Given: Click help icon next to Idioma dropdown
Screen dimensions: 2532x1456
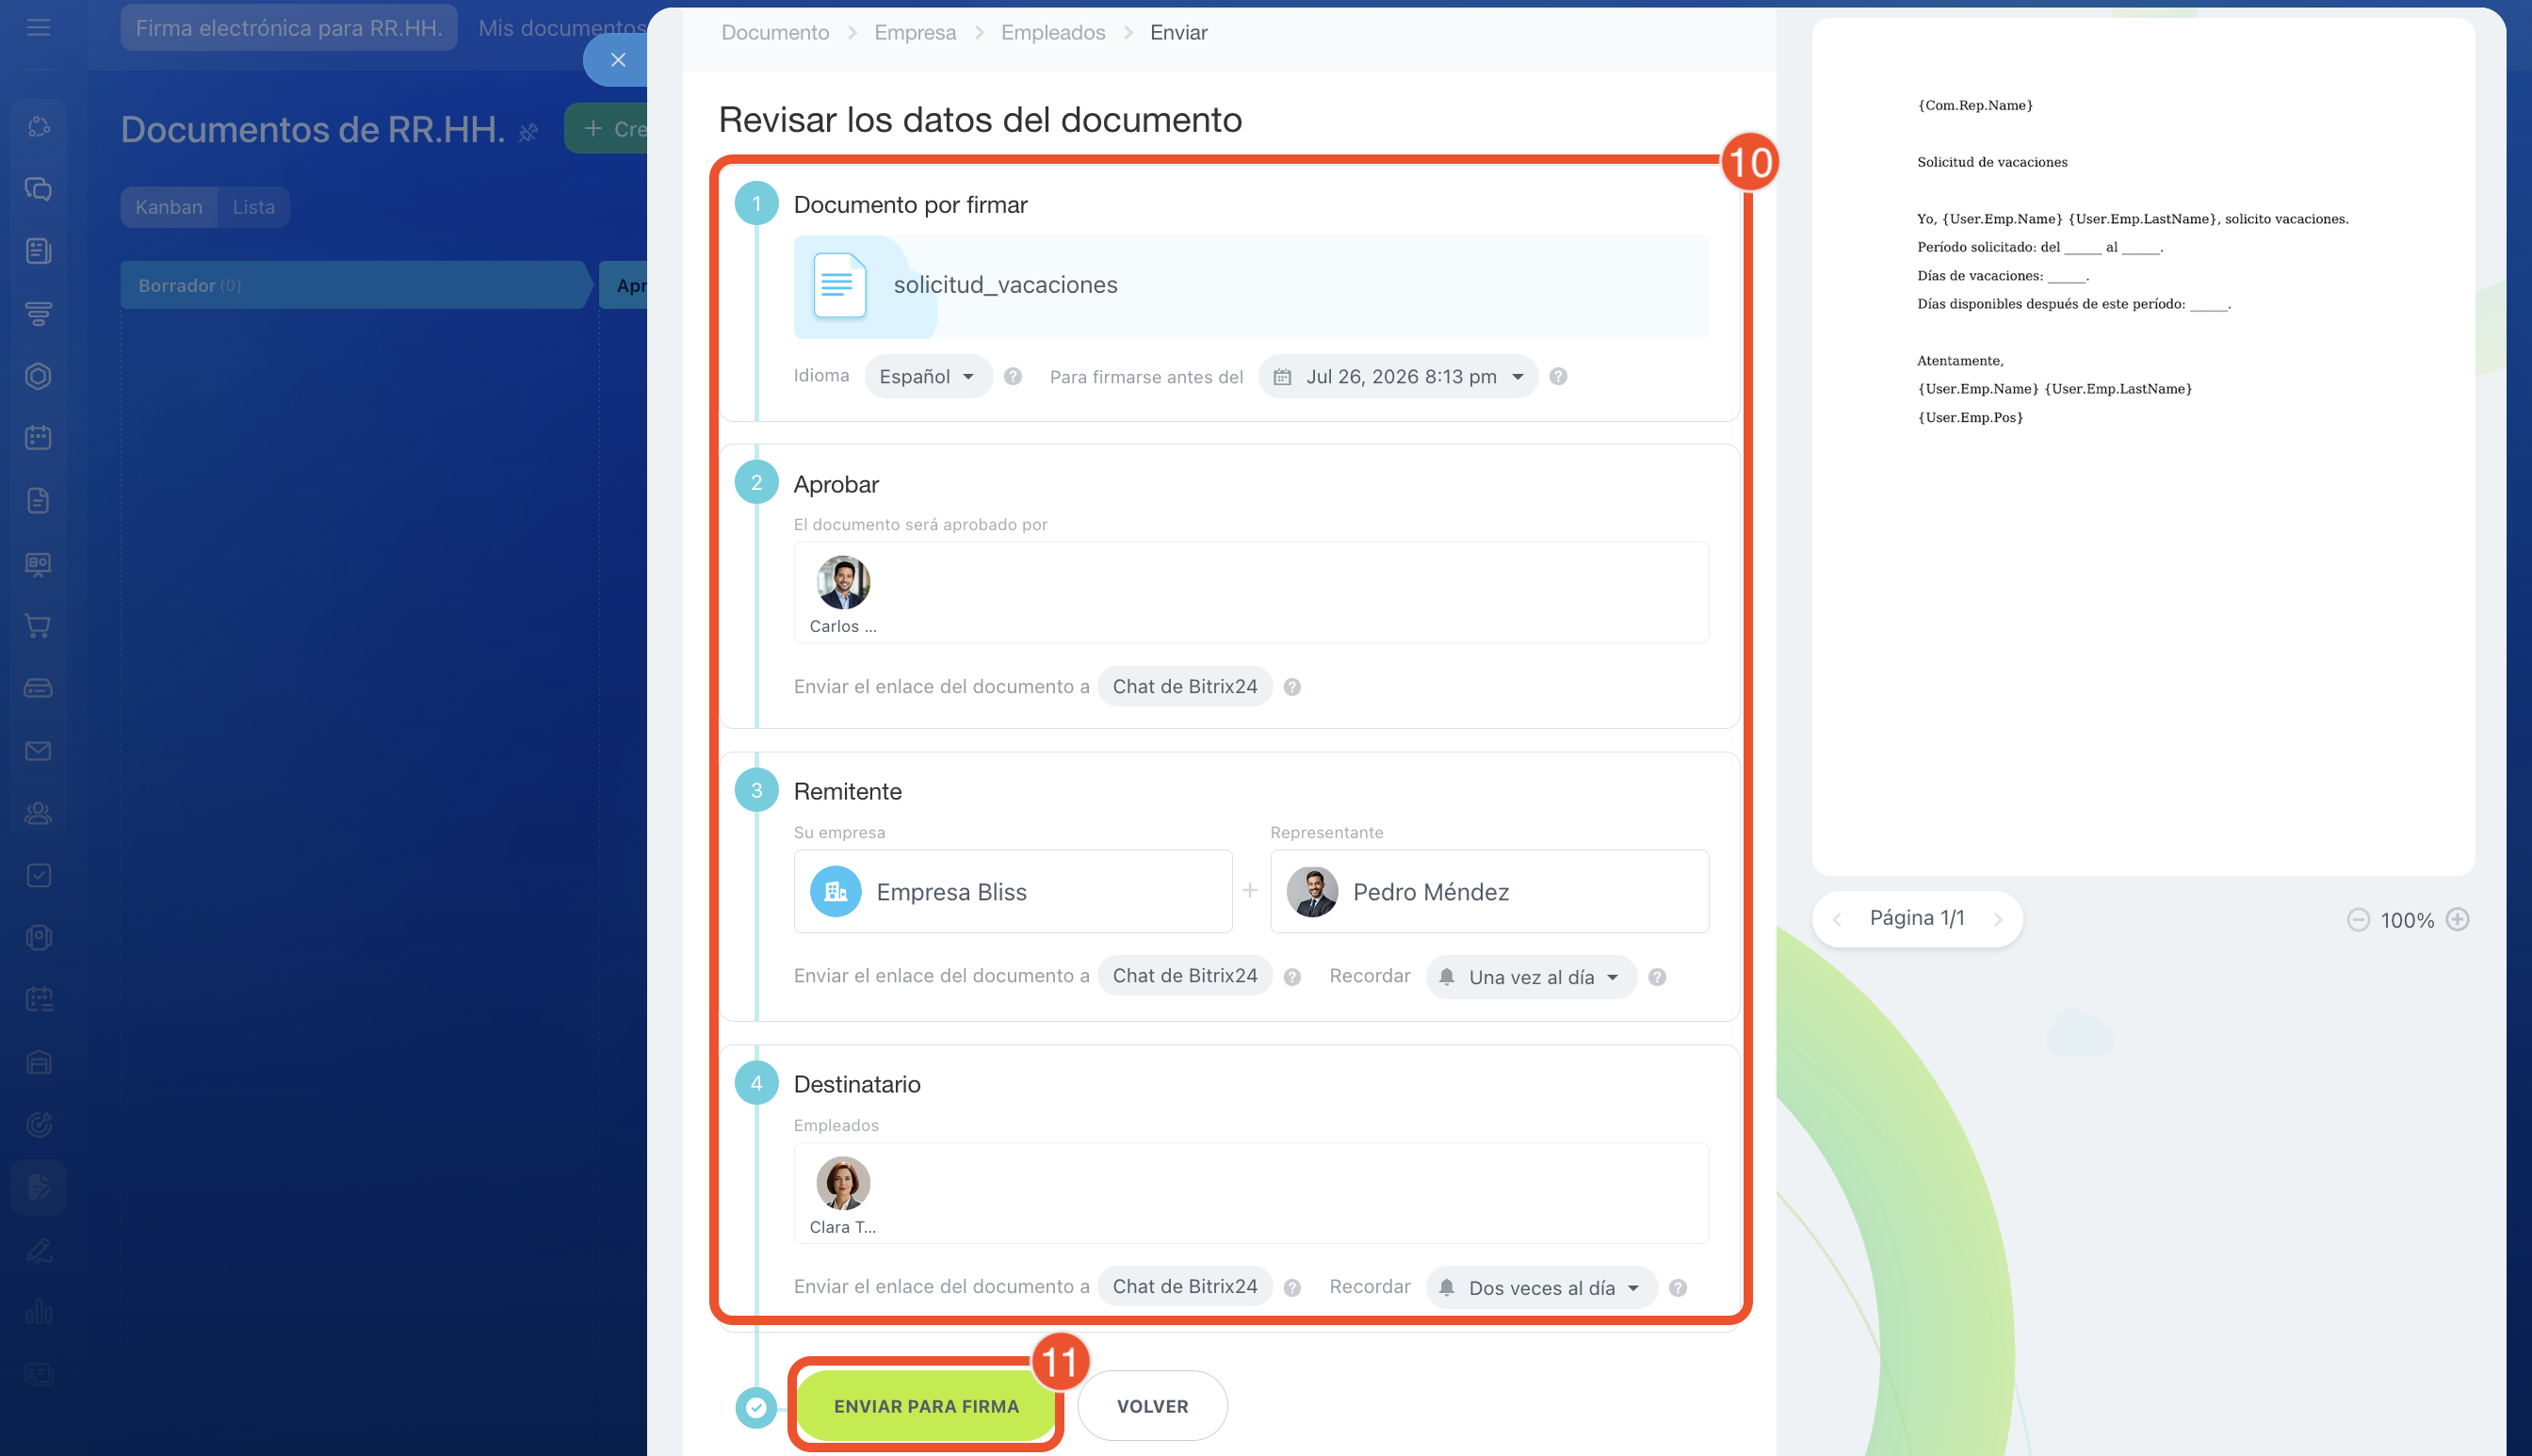Looking at the screenshot, I should [x=1012, y=377].
